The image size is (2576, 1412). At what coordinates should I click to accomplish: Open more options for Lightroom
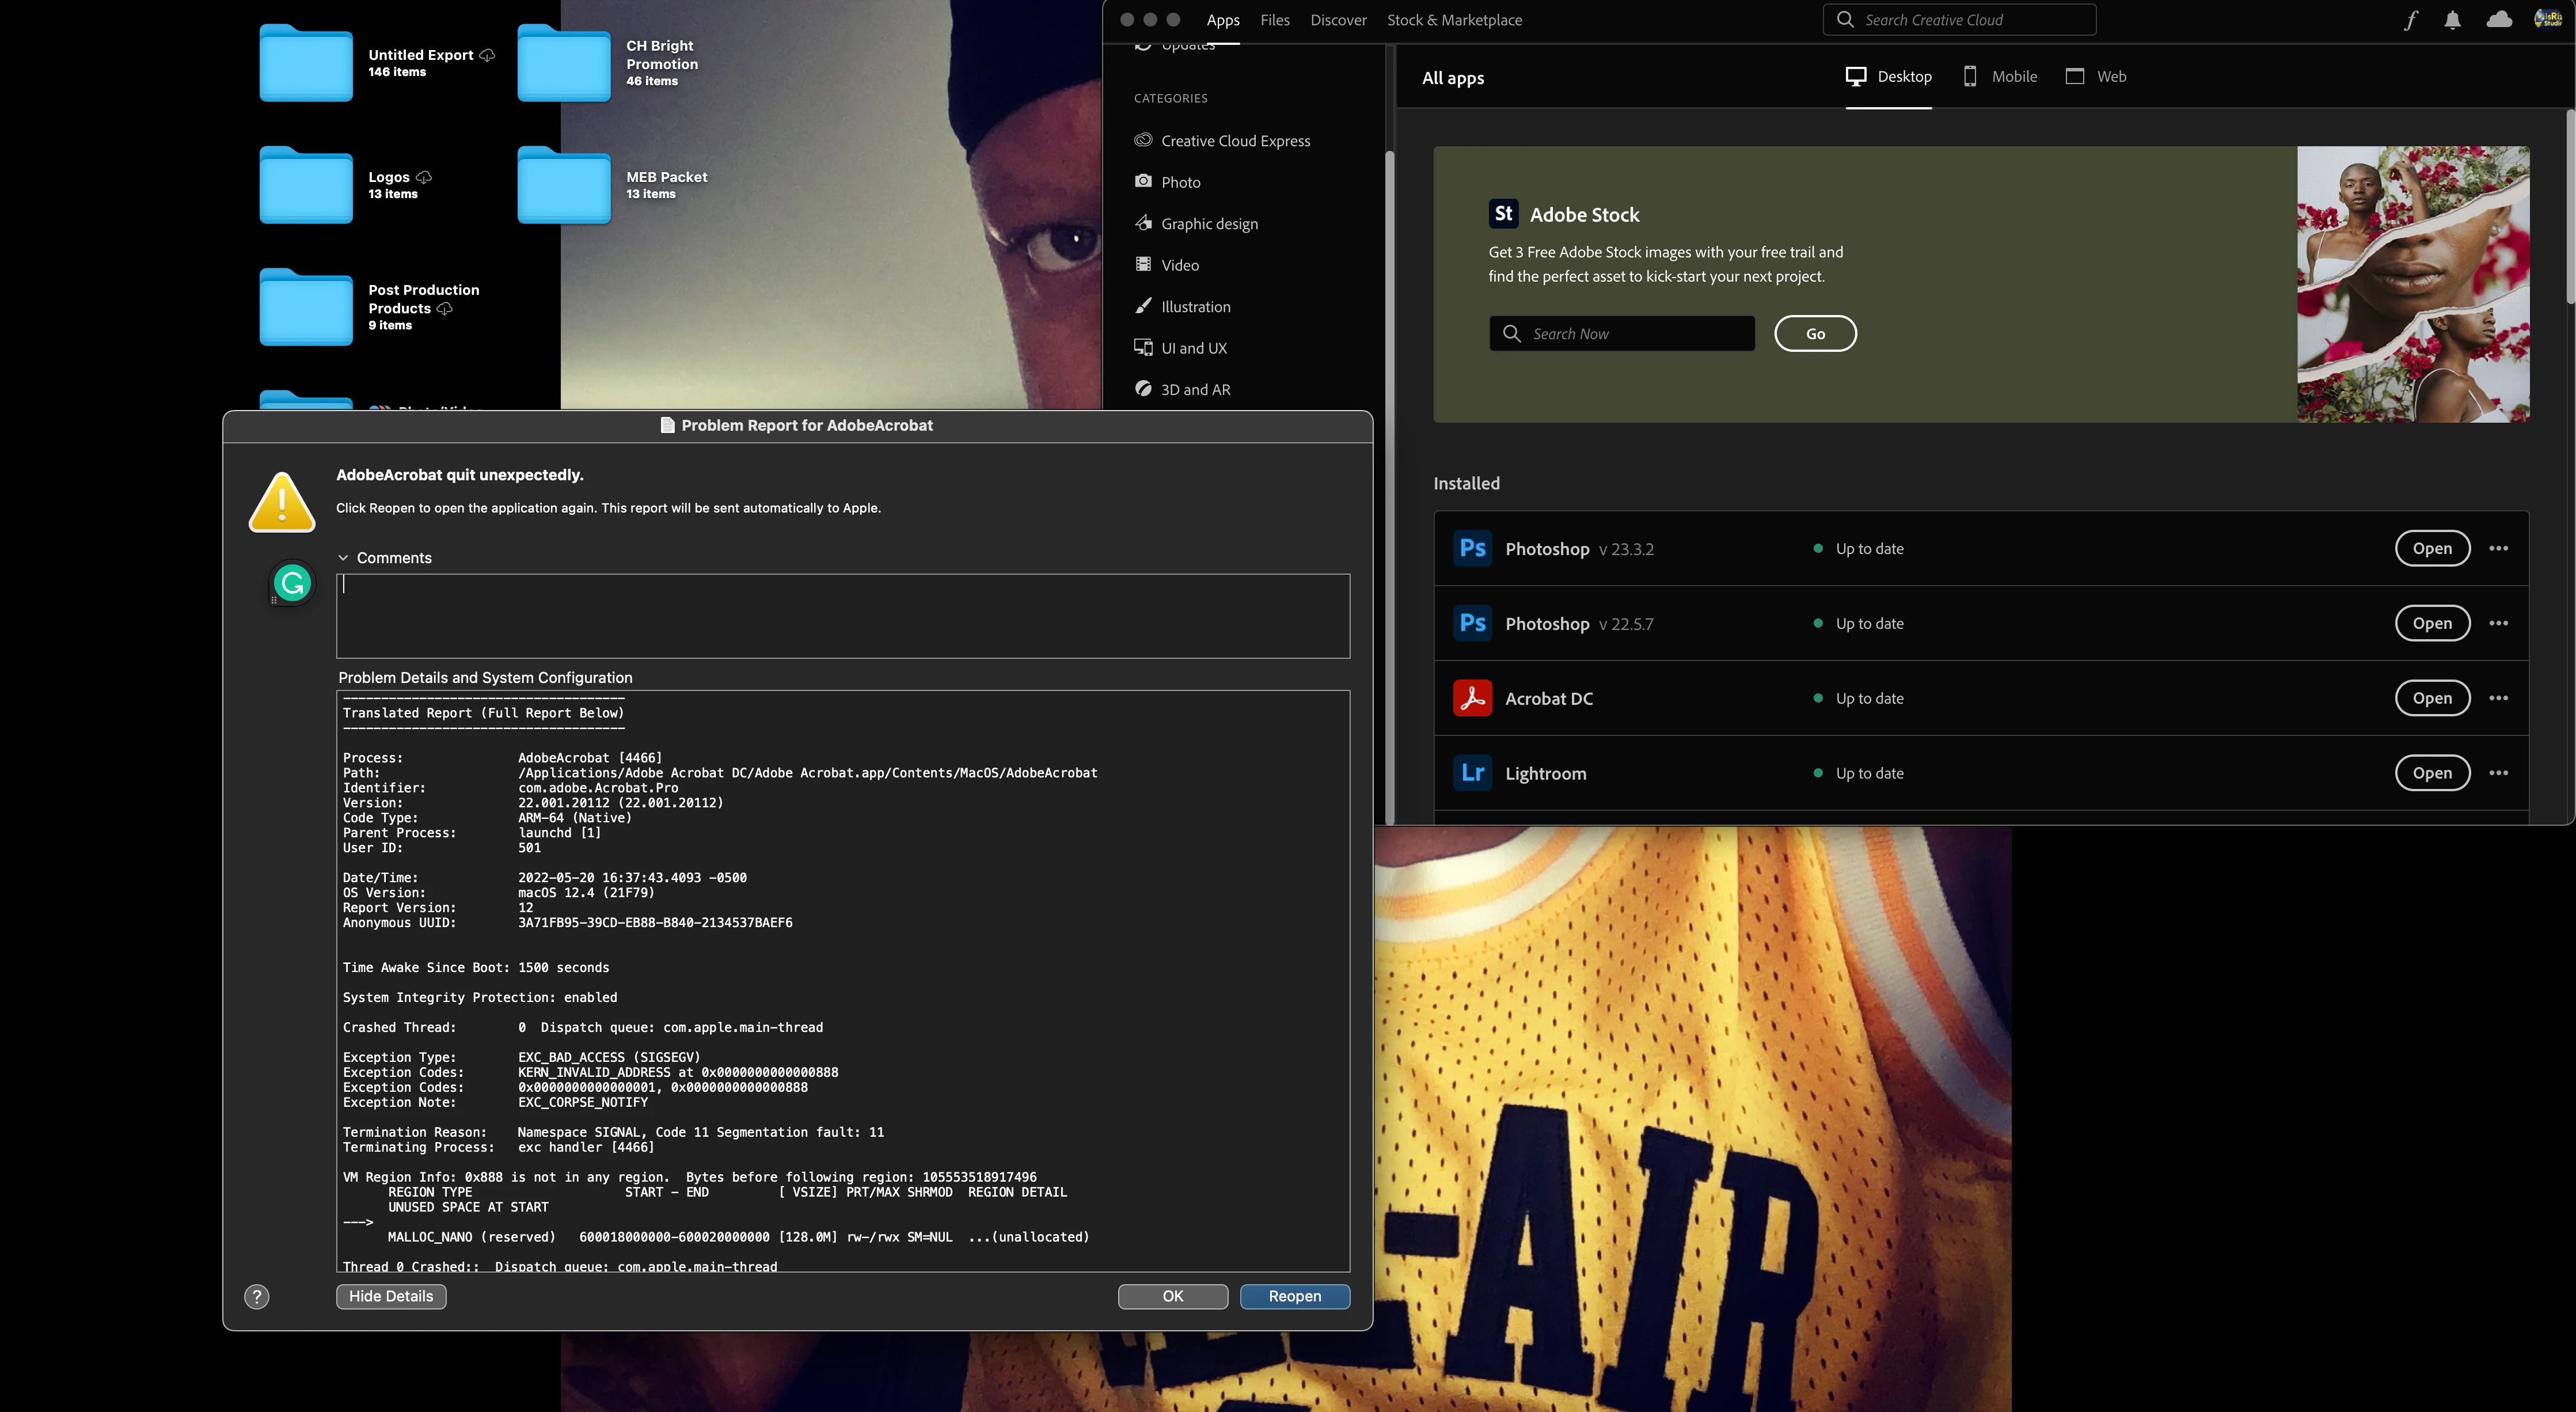point(2498,773)
